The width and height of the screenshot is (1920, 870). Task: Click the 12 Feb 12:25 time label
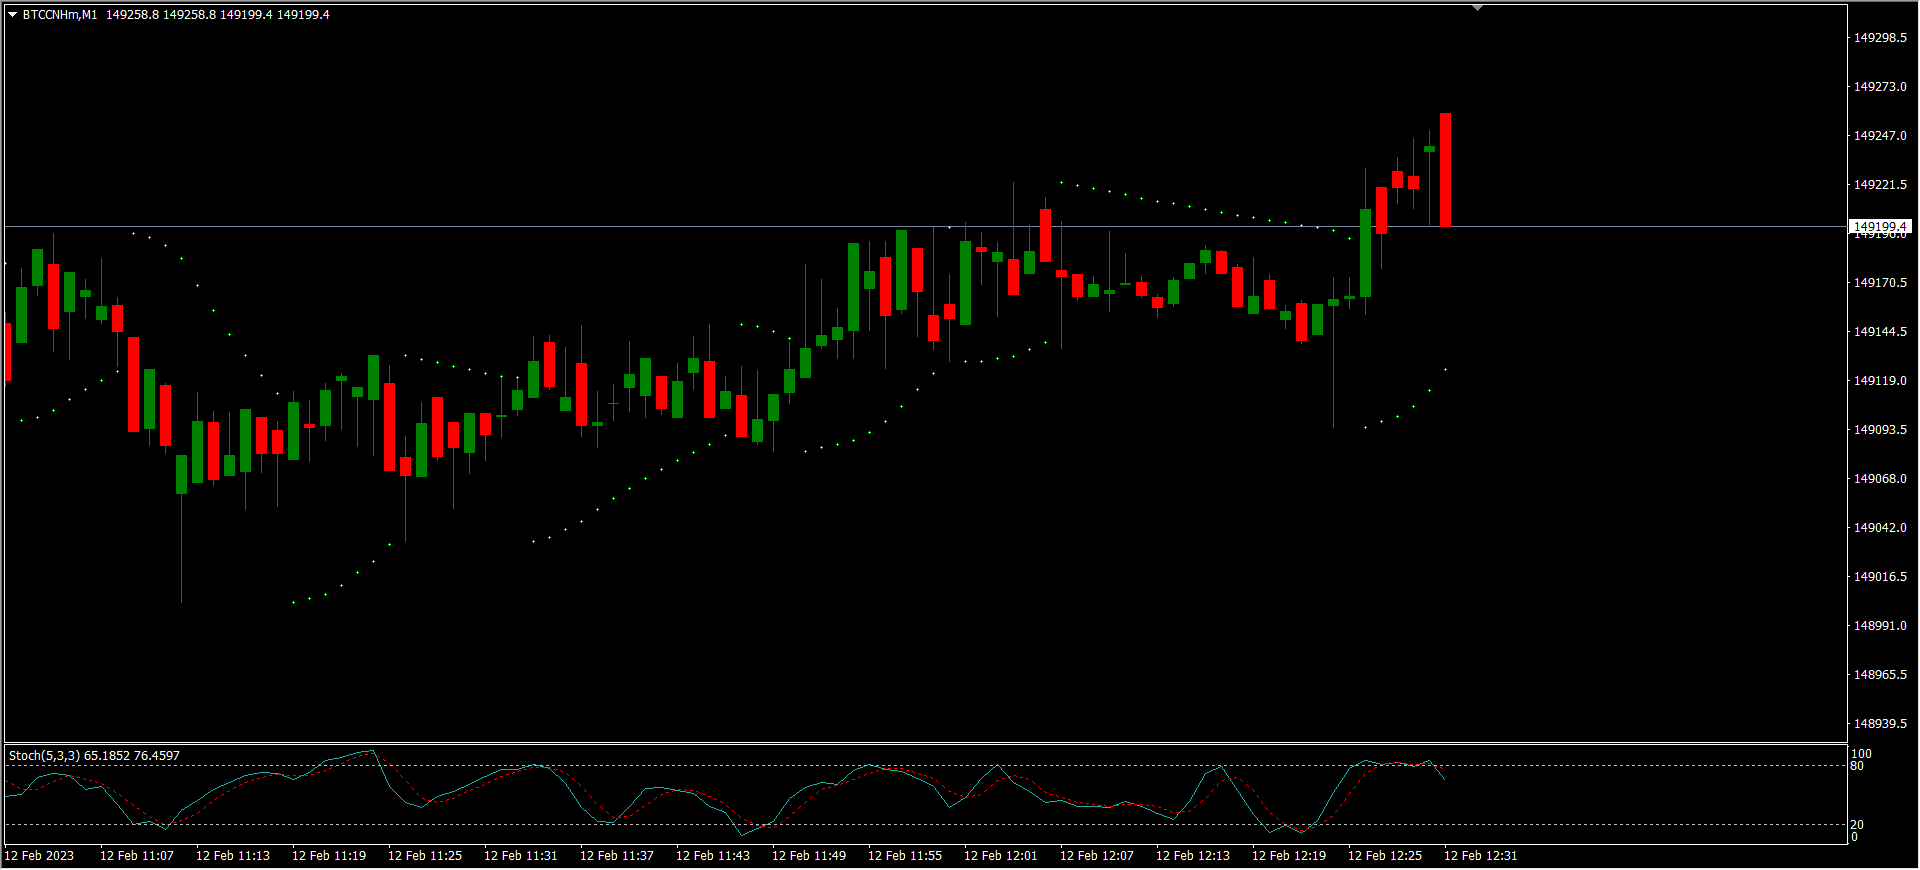click(x=1385, y=856)
